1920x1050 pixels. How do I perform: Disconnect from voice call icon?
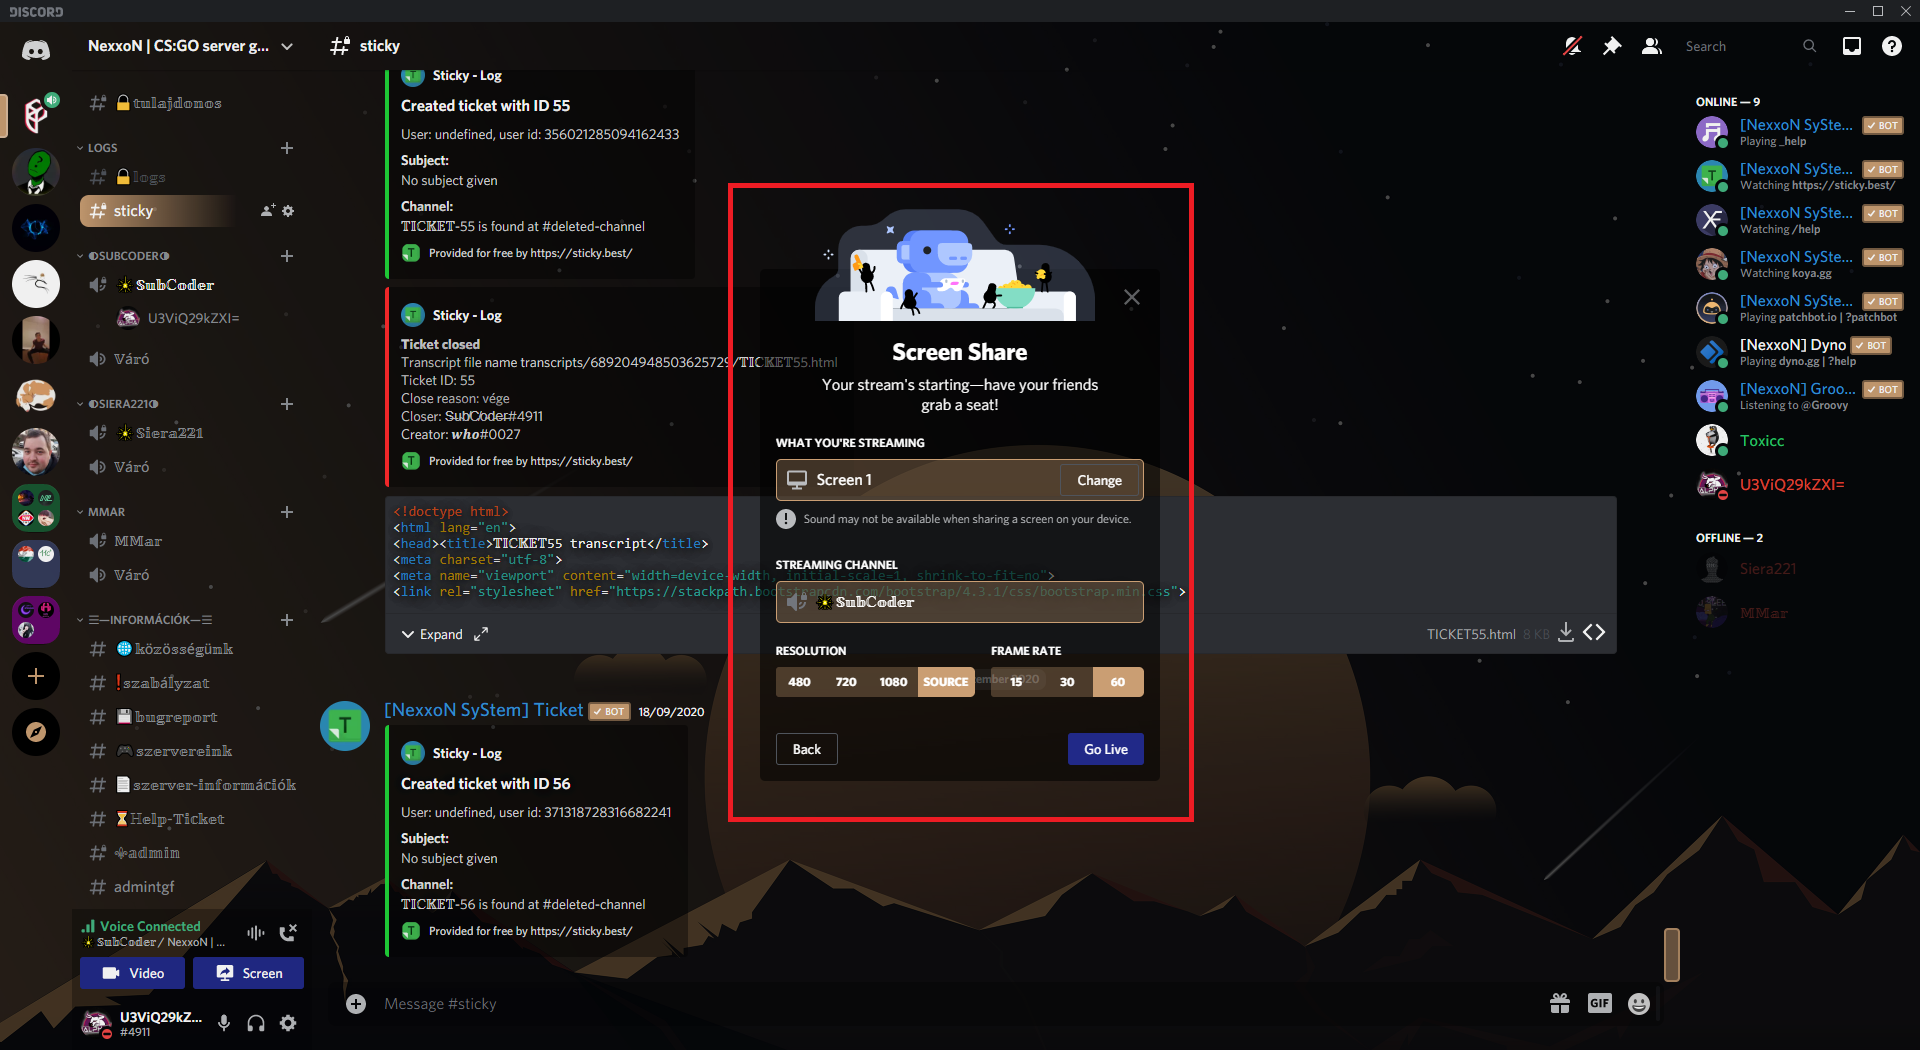pyautogui.click(x=288, y=933)
